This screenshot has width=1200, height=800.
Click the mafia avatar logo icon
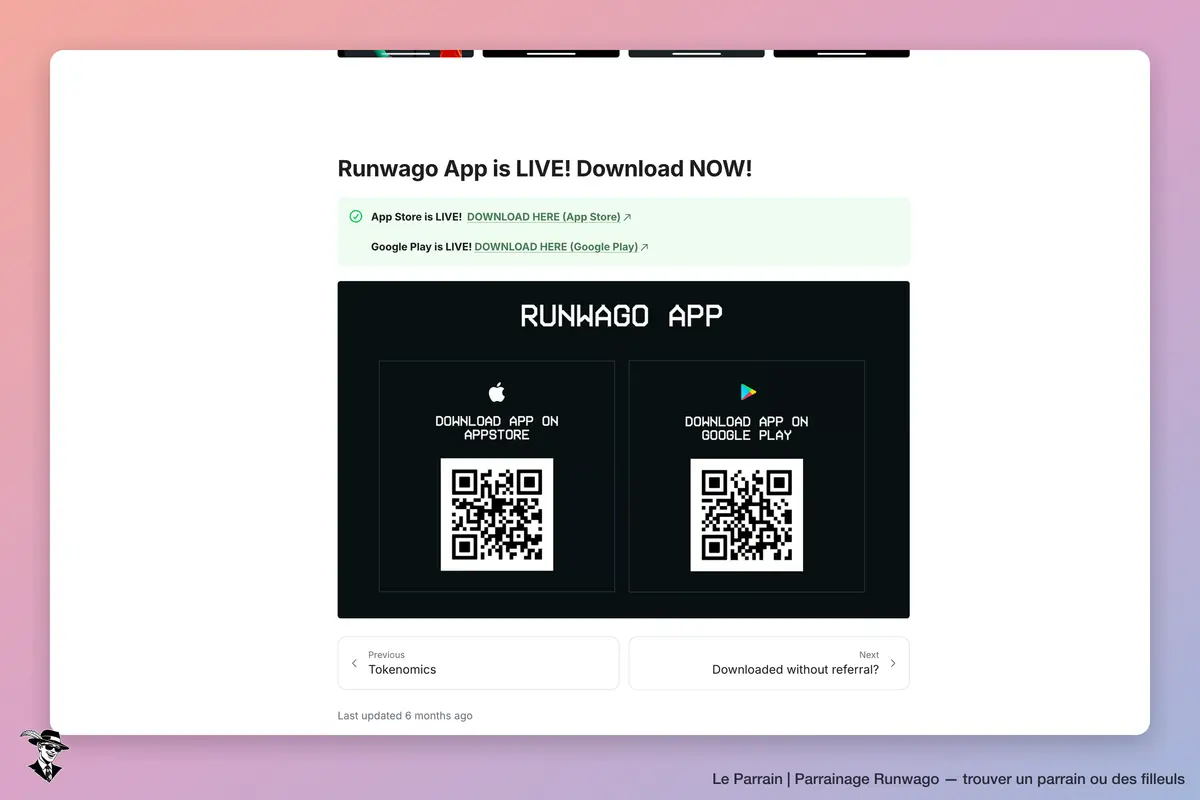click(44, 755)
